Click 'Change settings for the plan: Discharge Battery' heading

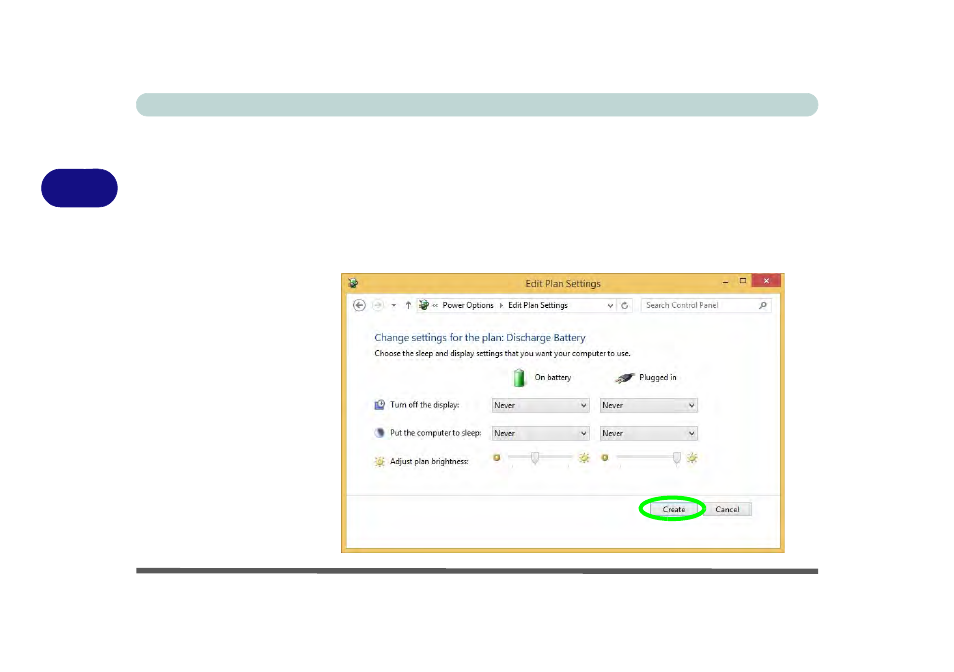(479, 338)
